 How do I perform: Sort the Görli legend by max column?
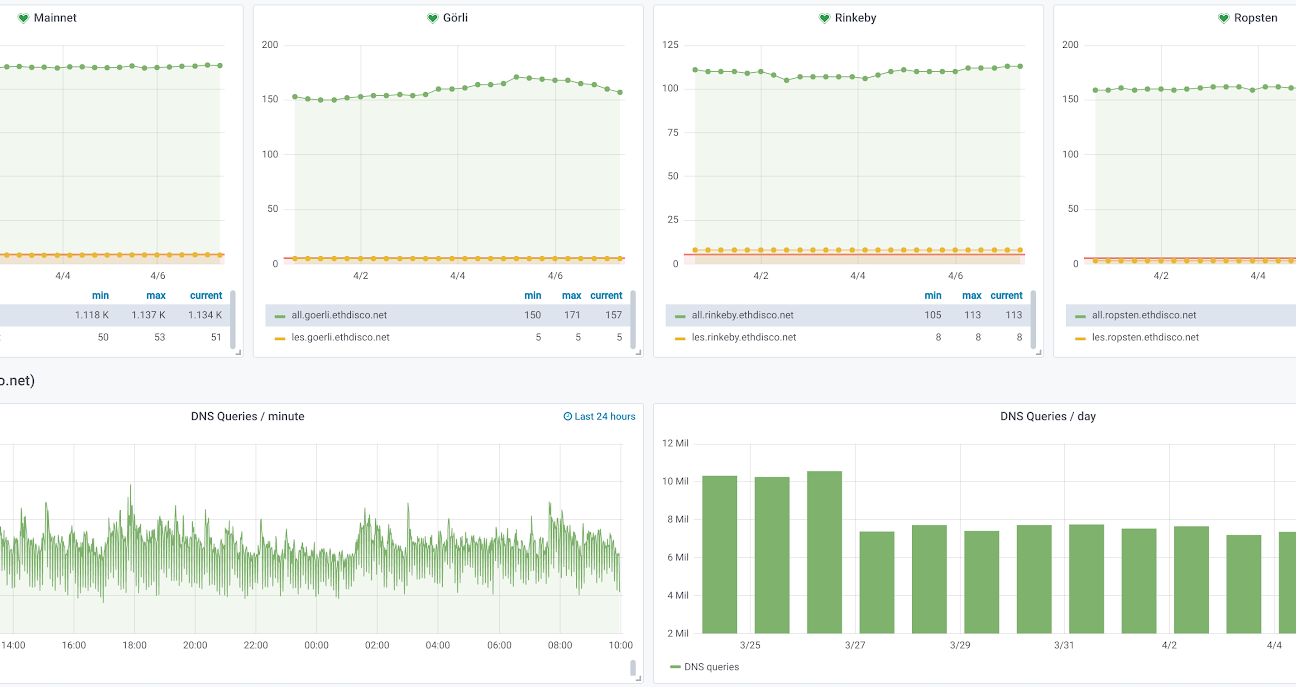point(571,296)
